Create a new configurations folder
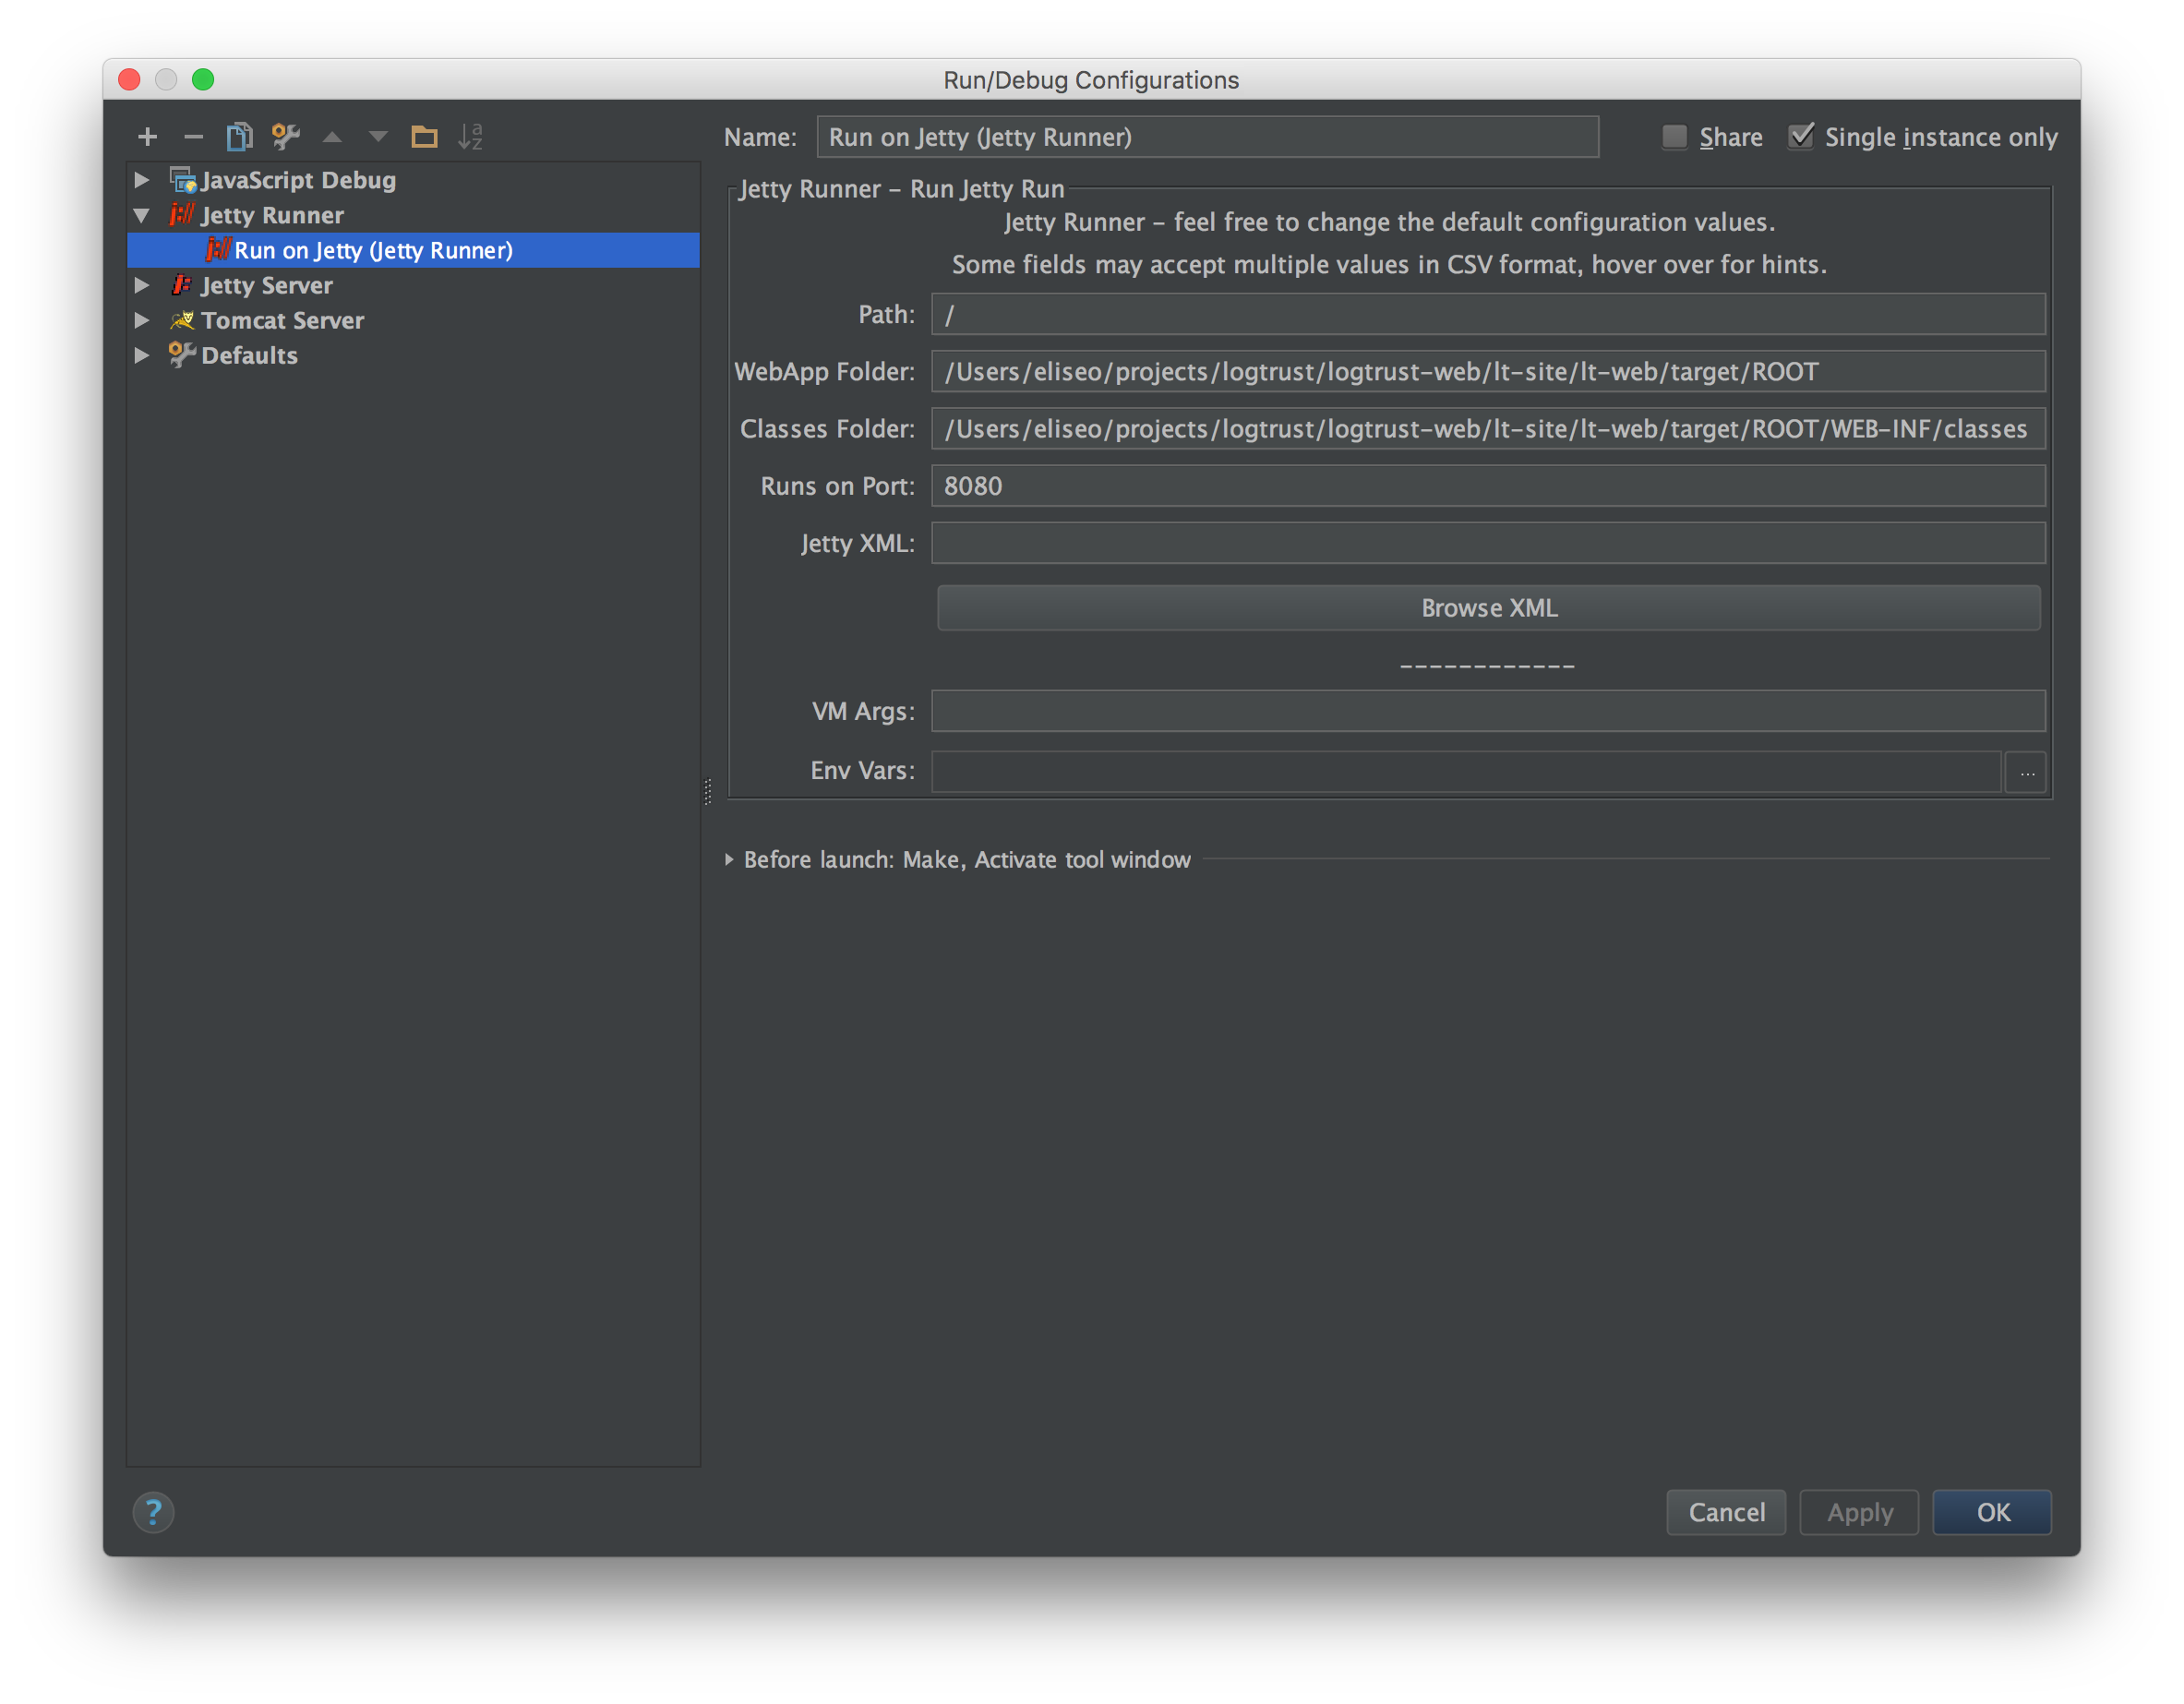 pos(424,136)
